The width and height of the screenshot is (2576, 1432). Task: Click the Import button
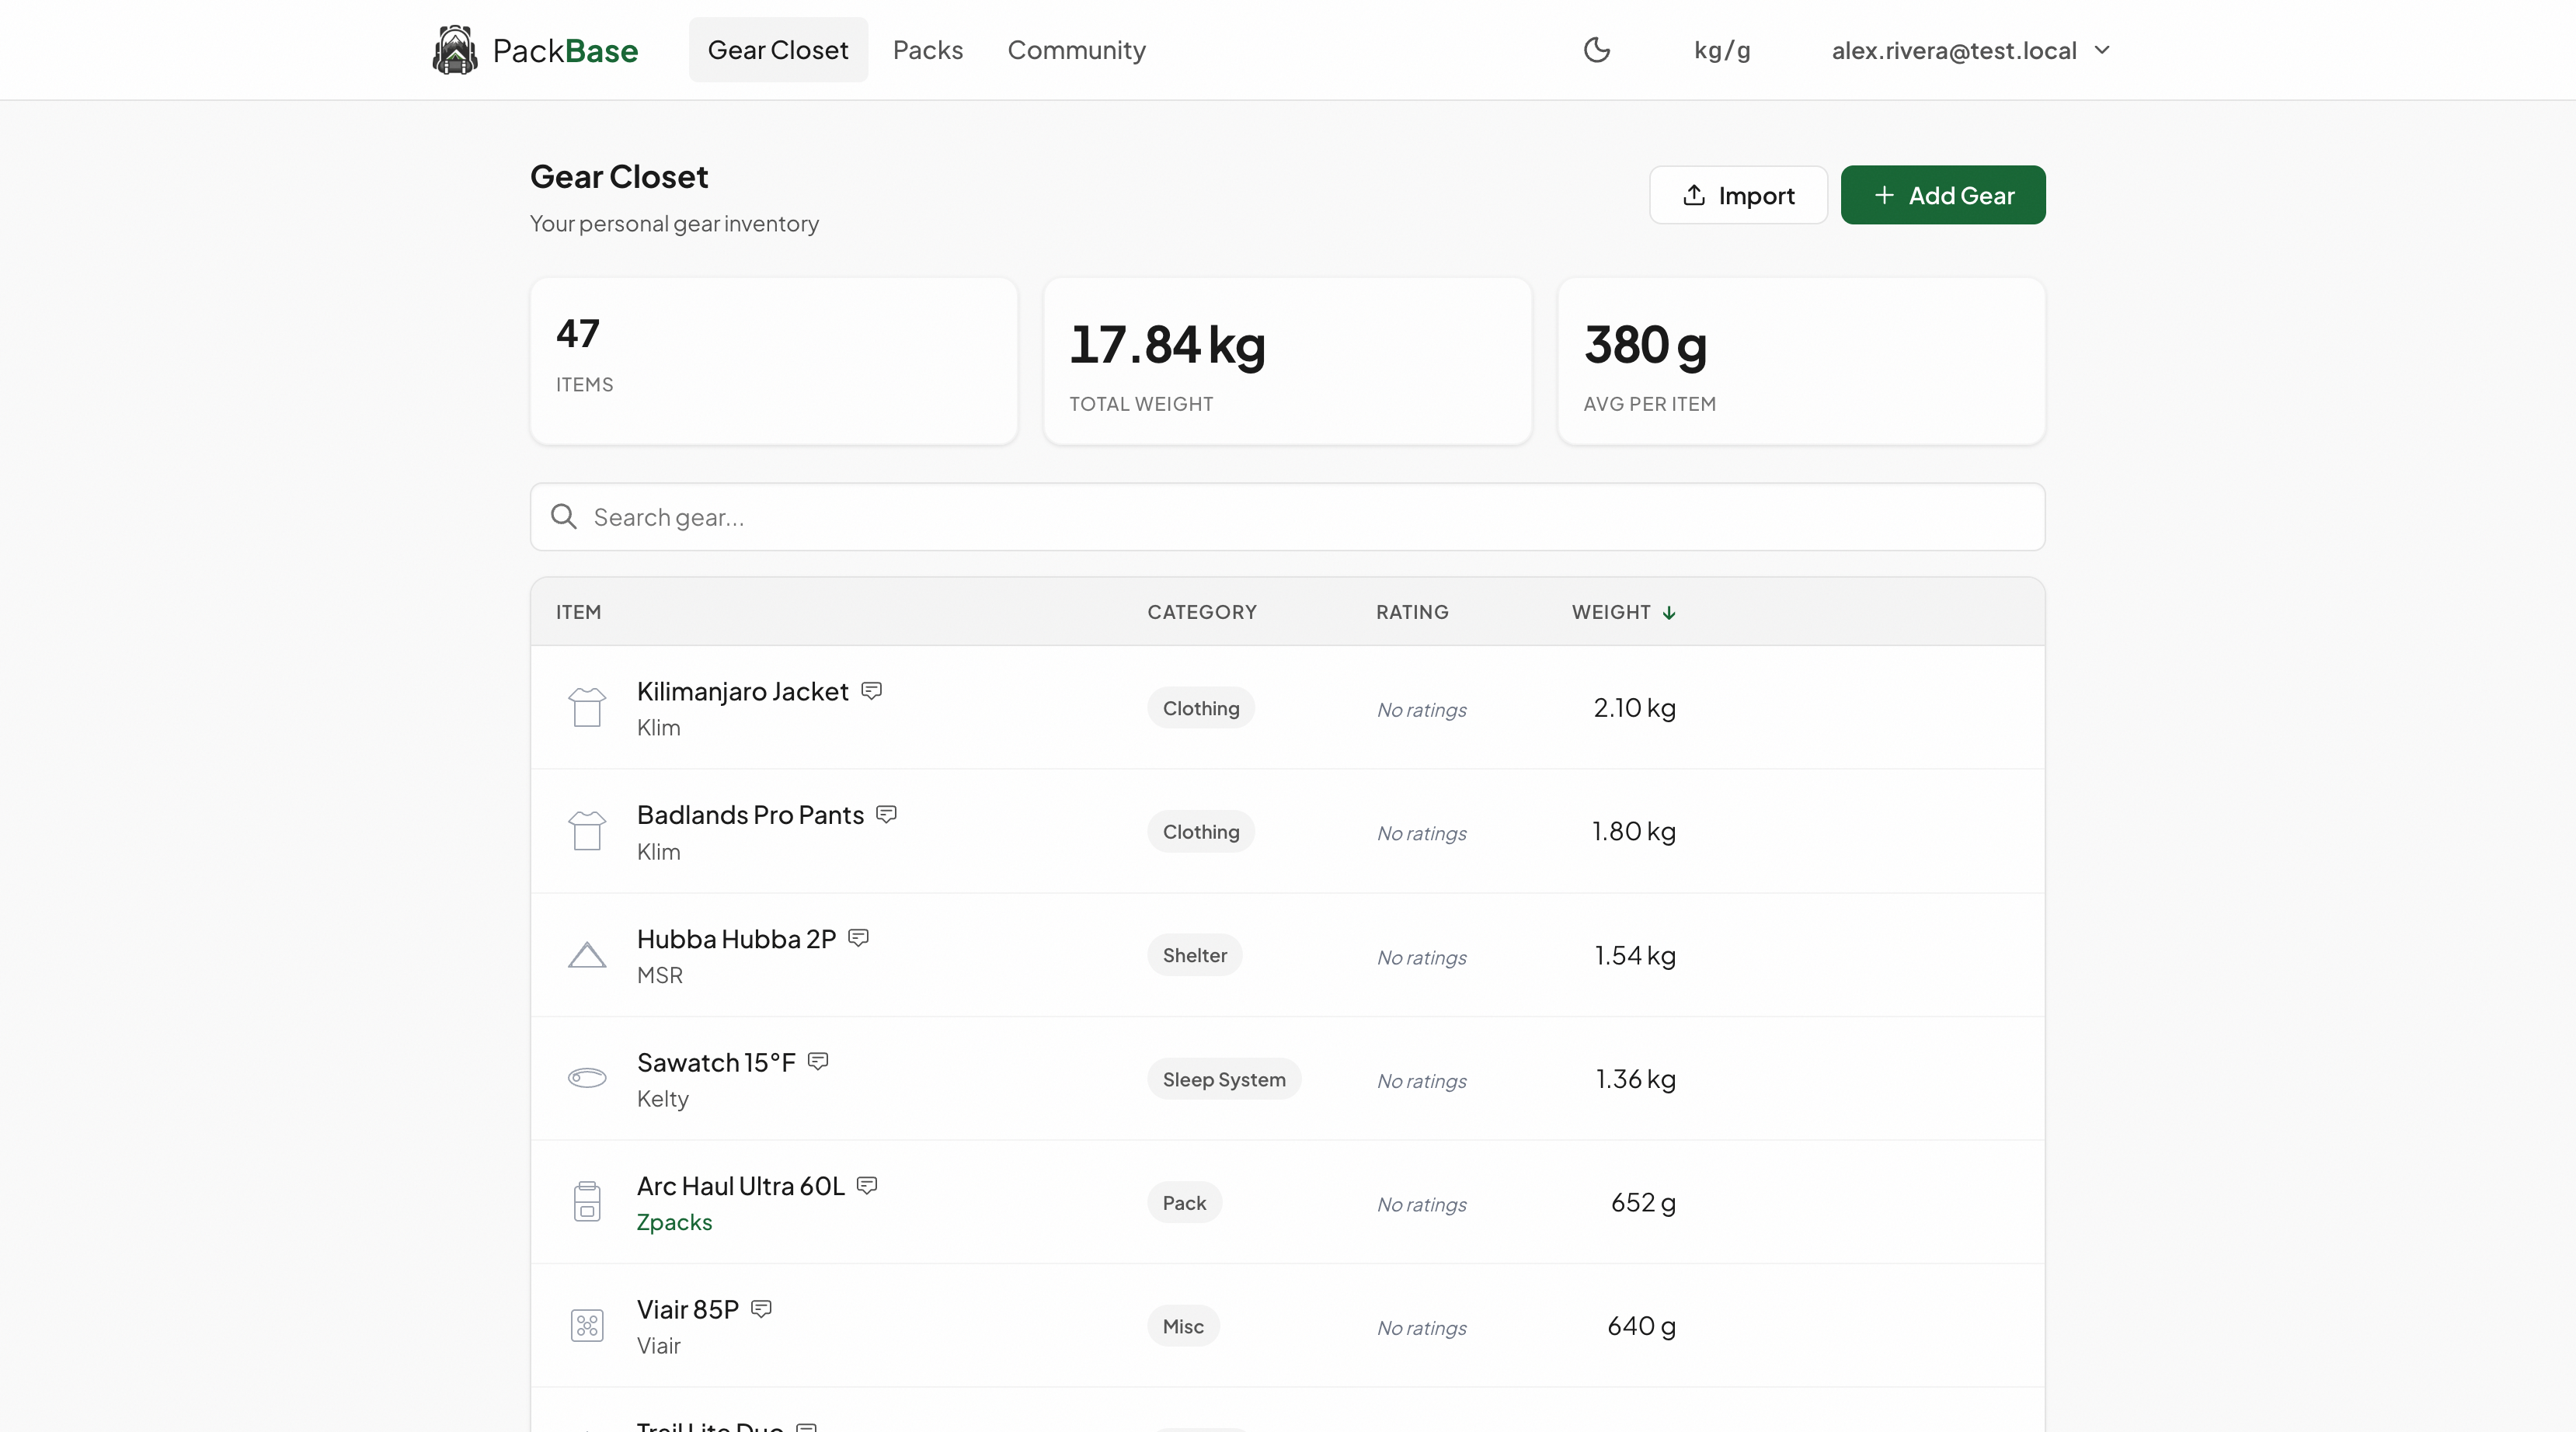(1738, 195)
